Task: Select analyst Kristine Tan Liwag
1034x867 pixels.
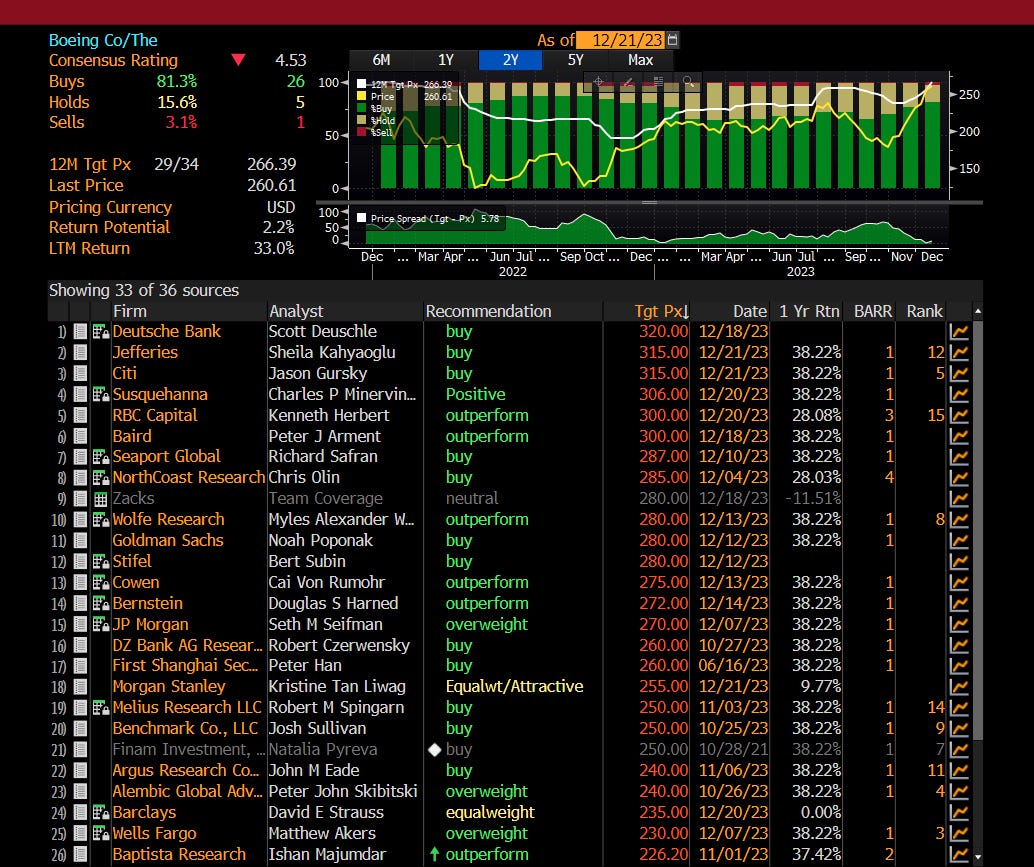Action: point(337,686)
